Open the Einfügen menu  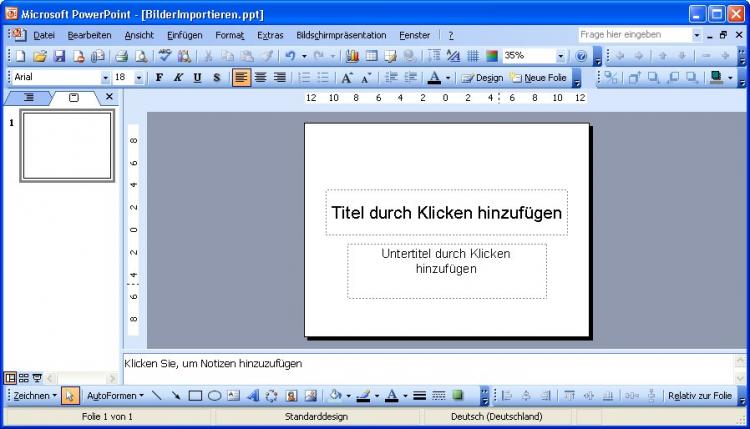click(x=184, y=35)
